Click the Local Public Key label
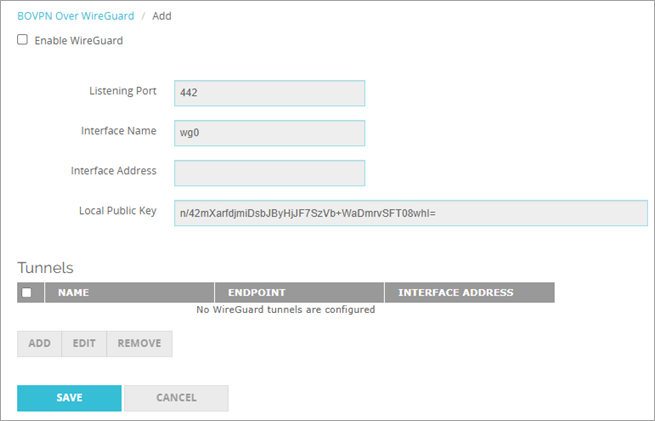Image resolution: width=655 pixels, height=421 pixels. click(x=118, y=211)
